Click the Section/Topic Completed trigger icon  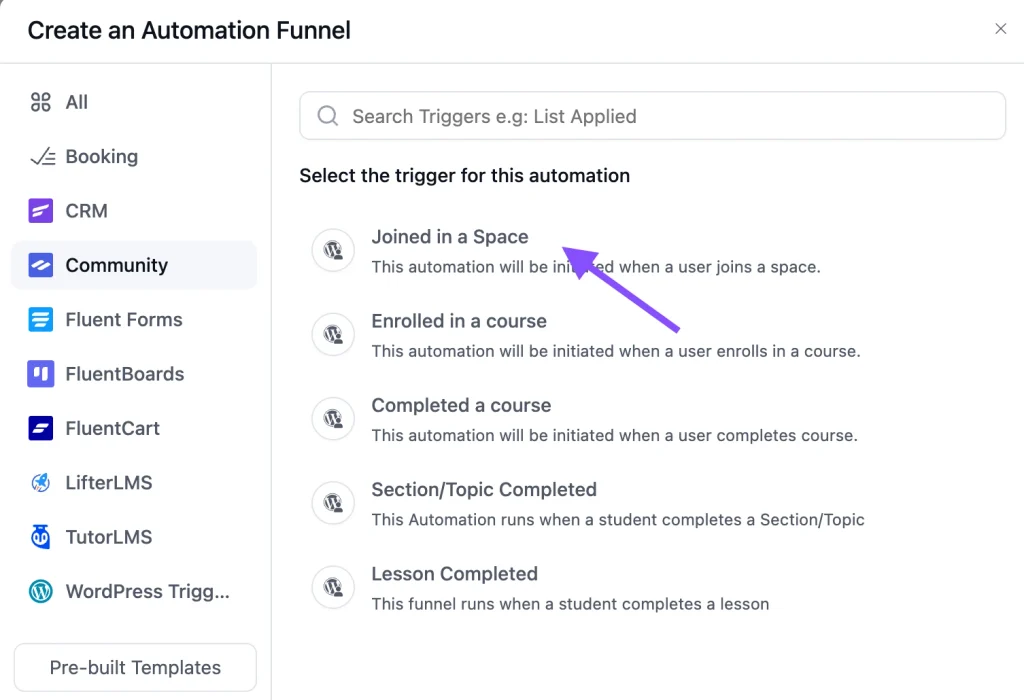click(333, 503)
